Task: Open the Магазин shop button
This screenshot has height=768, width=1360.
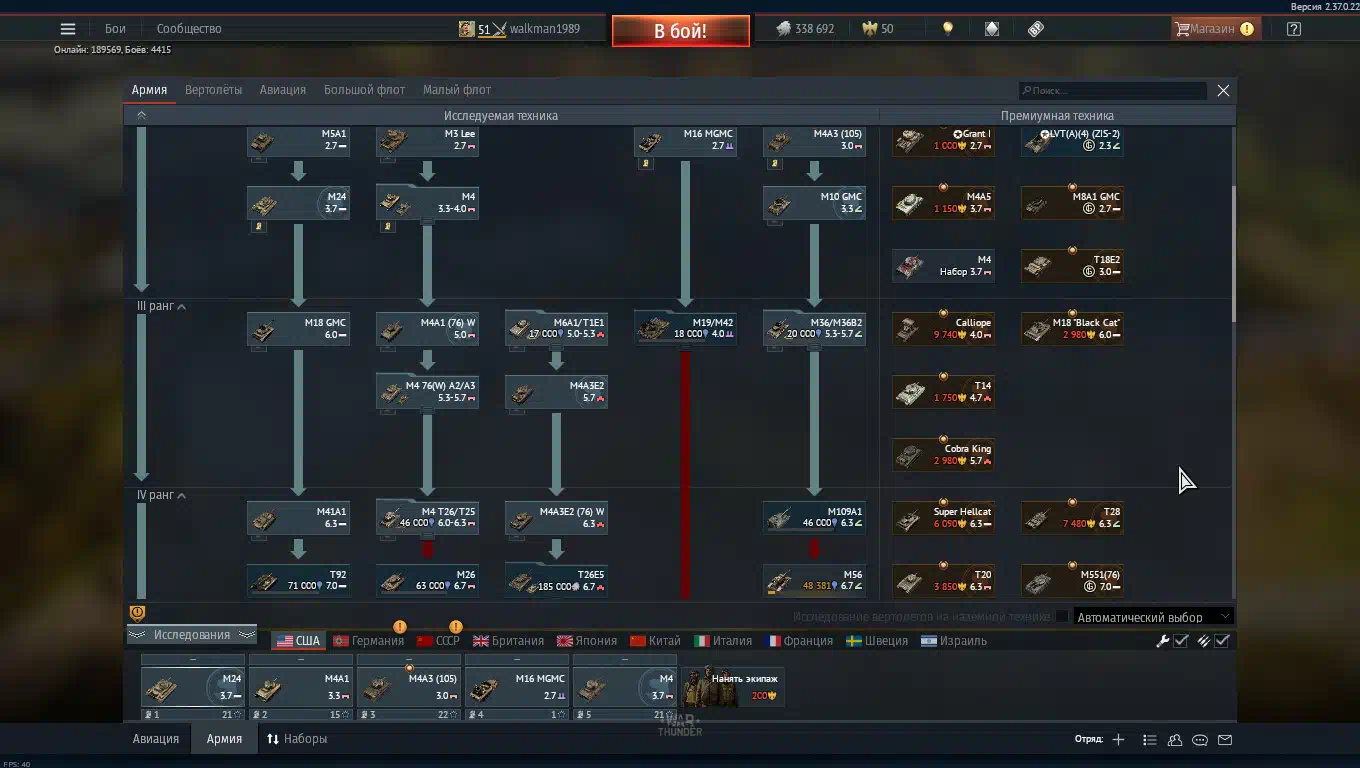Action: coord(1214,29)
